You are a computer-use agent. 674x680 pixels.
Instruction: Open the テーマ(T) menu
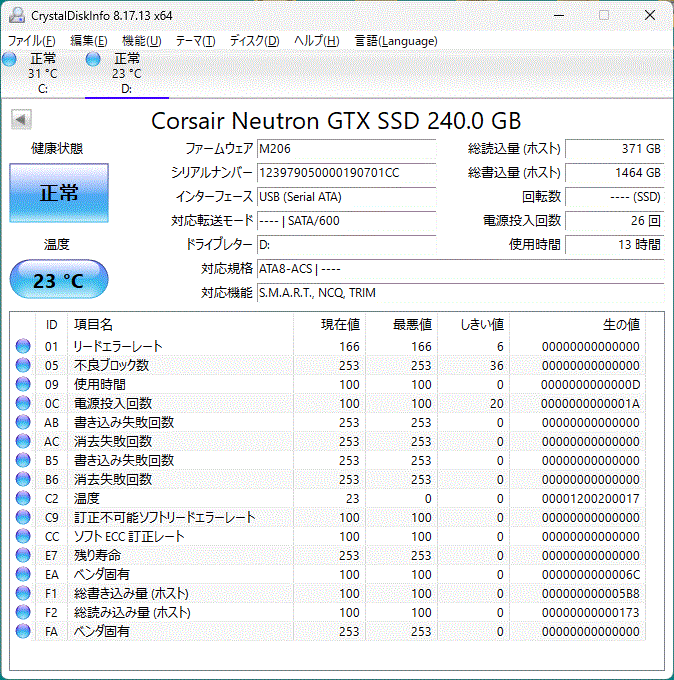click(195, 41)
